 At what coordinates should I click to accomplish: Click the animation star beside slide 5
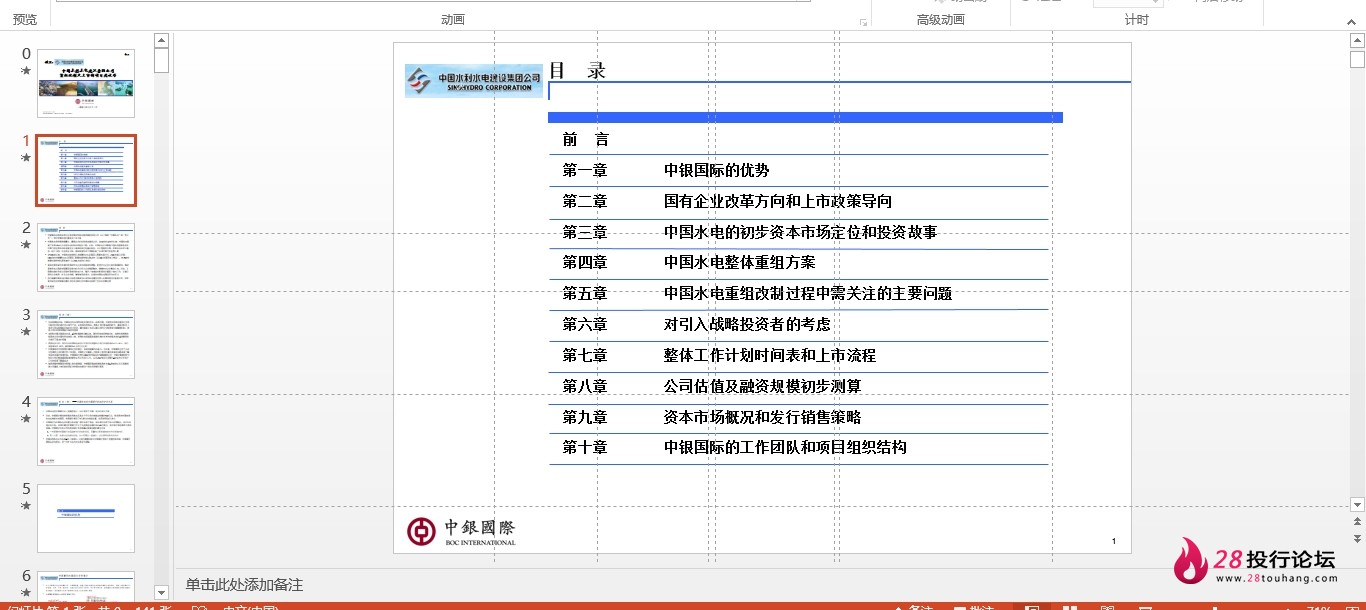pyautogui.click(x=26, y=505)
